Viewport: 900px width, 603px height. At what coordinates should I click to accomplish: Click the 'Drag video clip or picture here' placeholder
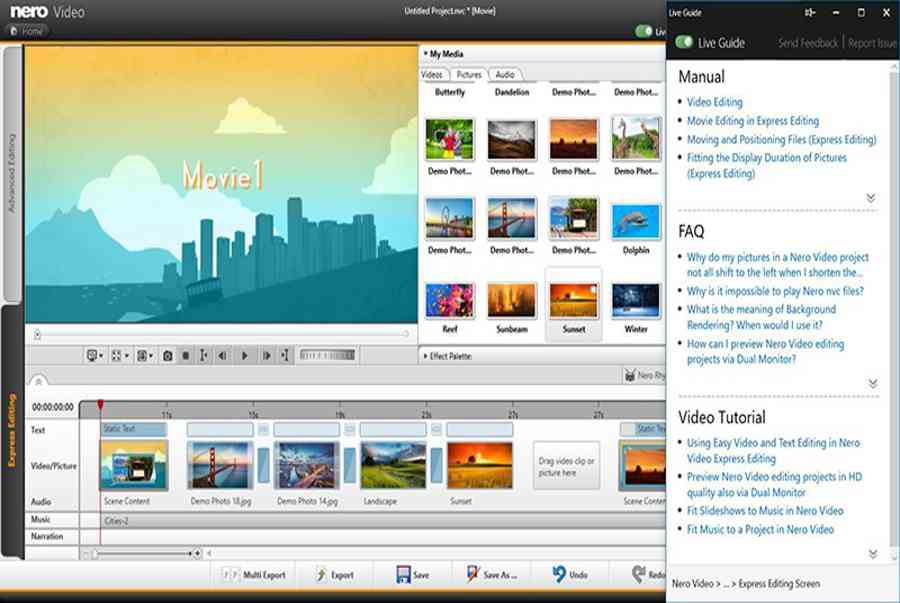(567, 466)
